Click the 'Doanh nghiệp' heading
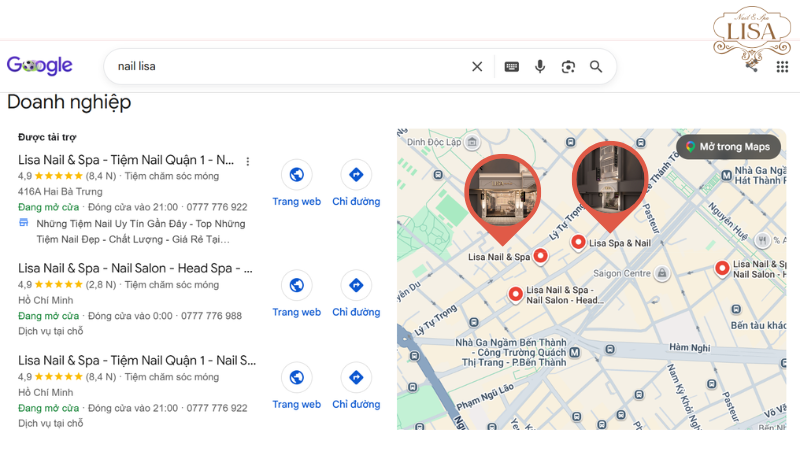800x459 pixels. 69,102
